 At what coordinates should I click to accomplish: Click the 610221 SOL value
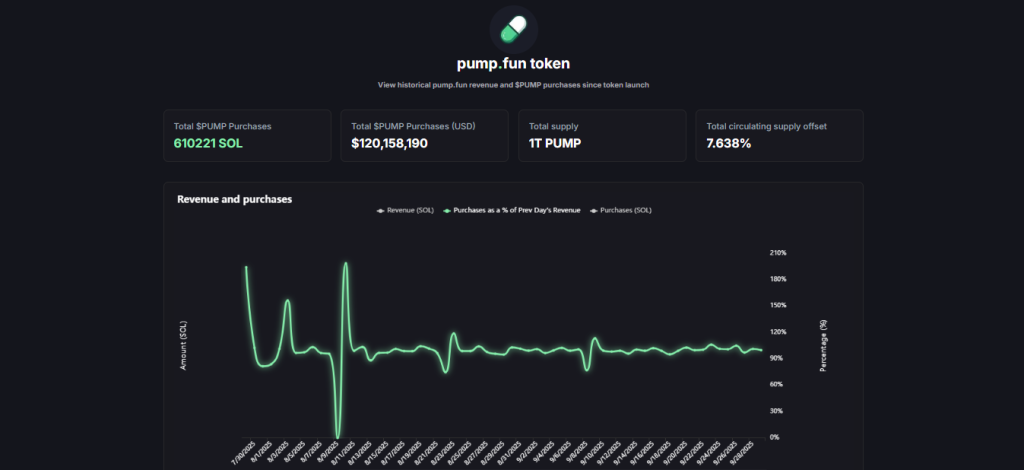click(208, 144)
